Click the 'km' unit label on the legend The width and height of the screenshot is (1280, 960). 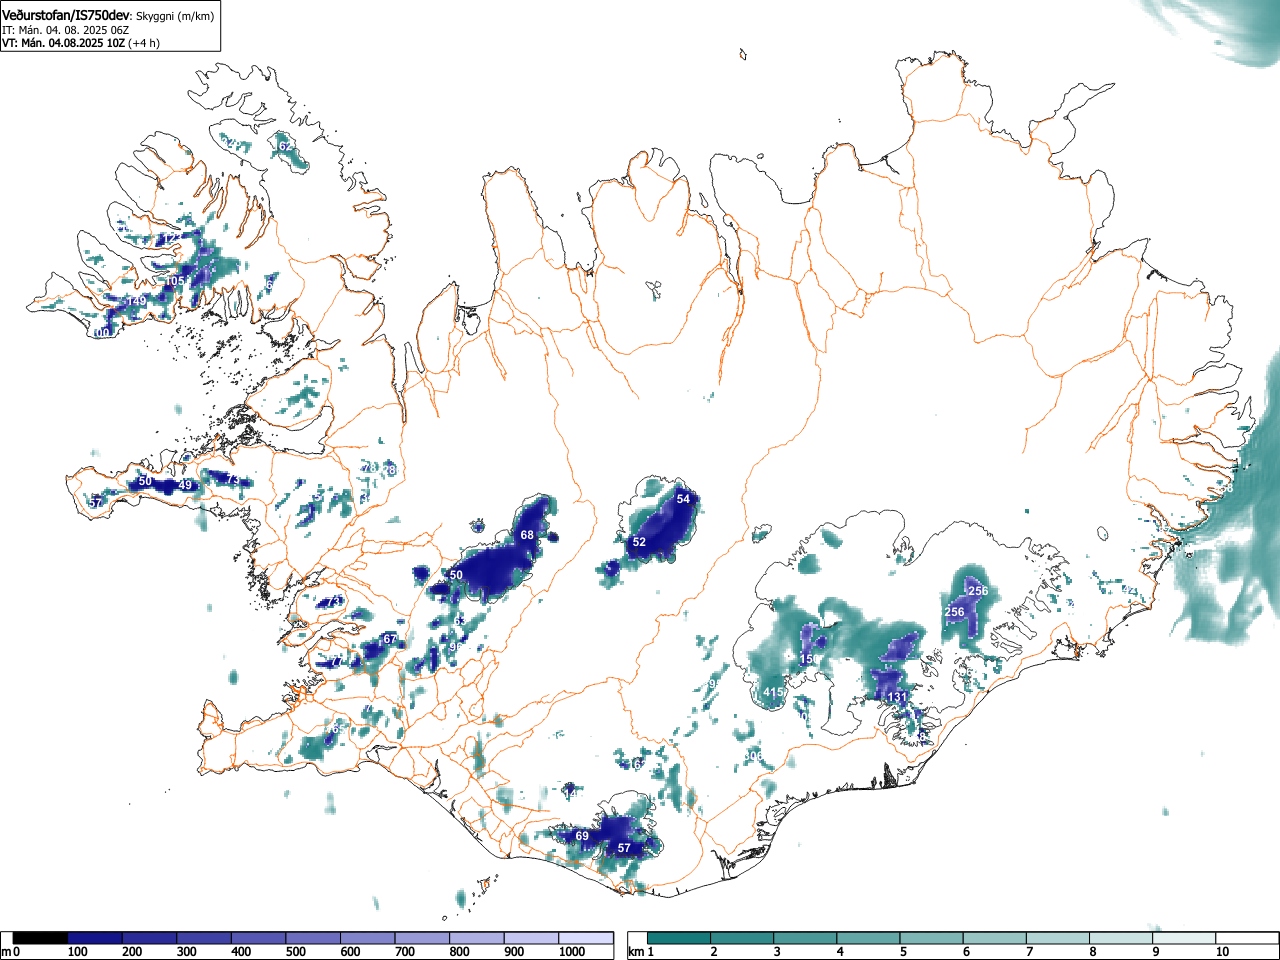pyautogui.click(x=636, y=952)
